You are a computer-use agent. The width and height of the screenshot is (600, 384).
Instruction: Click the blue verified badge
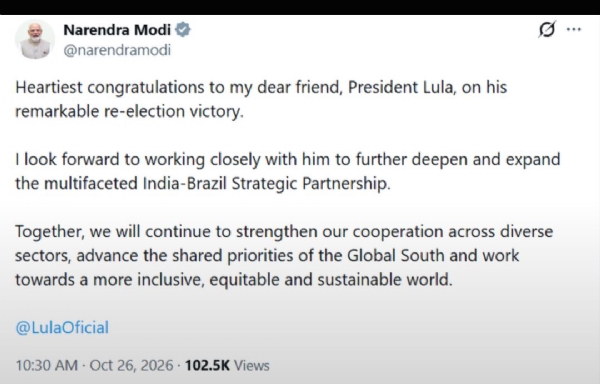pyautogui.click(x=183, y=29)
